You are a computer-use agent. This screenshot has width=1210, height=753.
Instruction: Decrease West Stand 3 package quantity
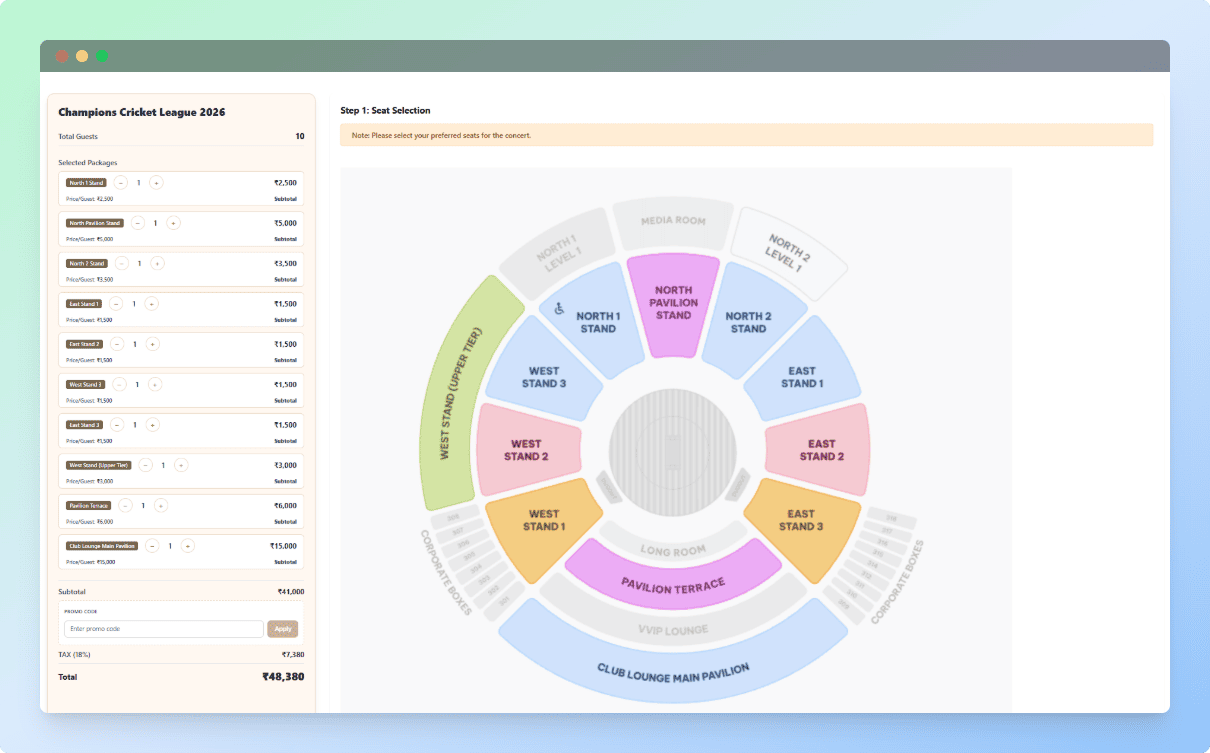pyautogui.click(x=120, y=384)
